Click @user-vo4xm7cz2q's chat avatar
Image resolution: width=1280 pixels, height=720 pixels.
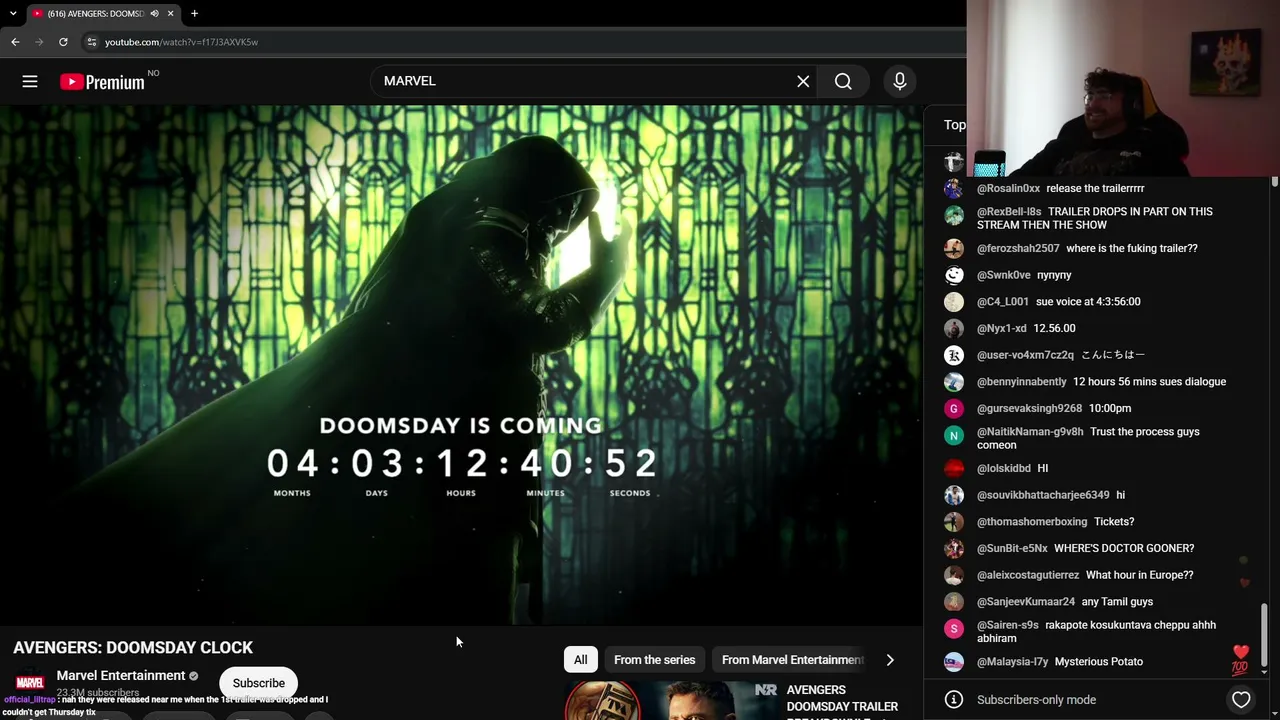pyautogui.click(x=954, y=355)
